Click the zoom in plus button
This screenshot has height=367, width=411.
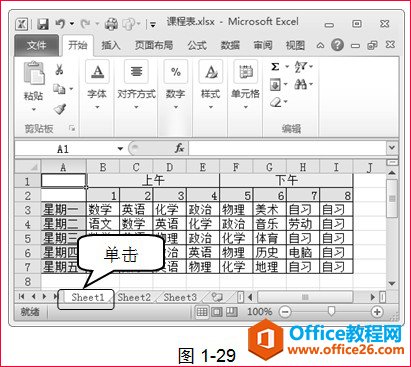(x=377, y=312)
